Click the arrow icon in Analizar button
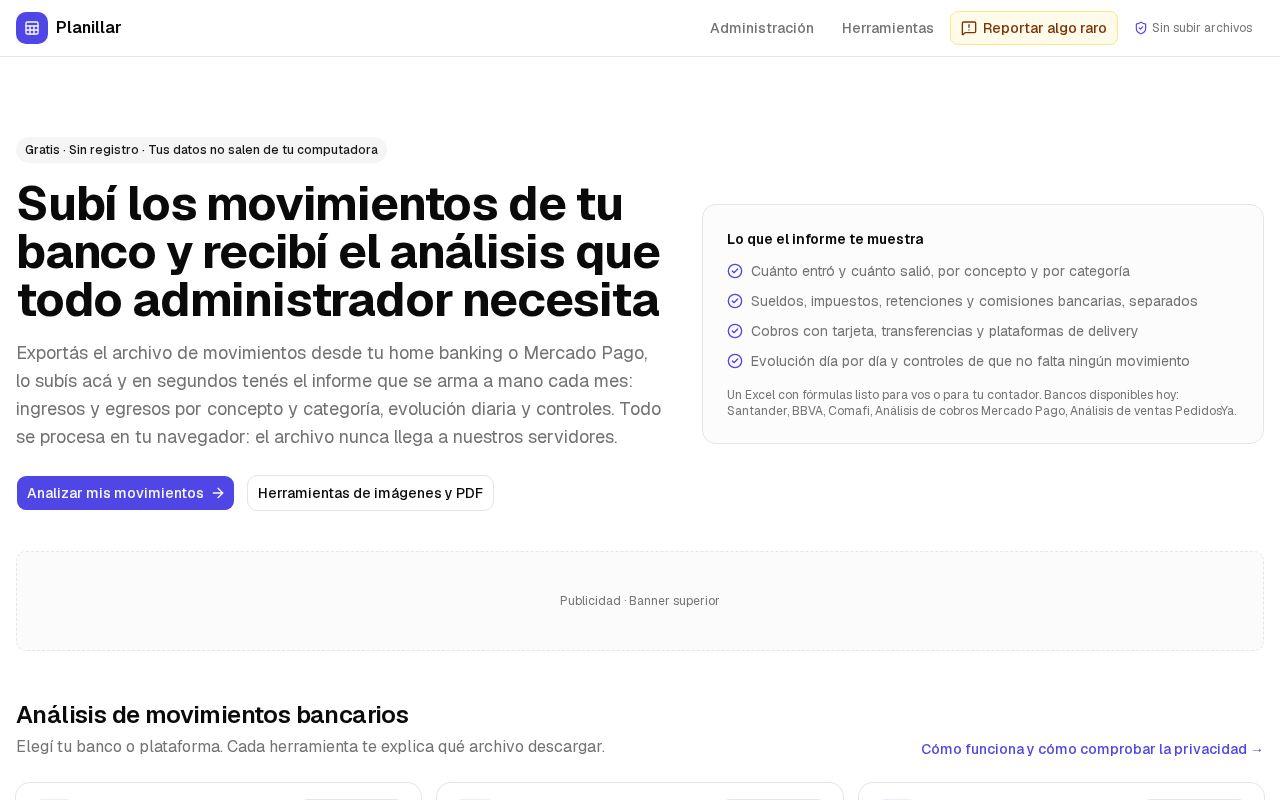The image size is (1280, 800). coord(218,493)
